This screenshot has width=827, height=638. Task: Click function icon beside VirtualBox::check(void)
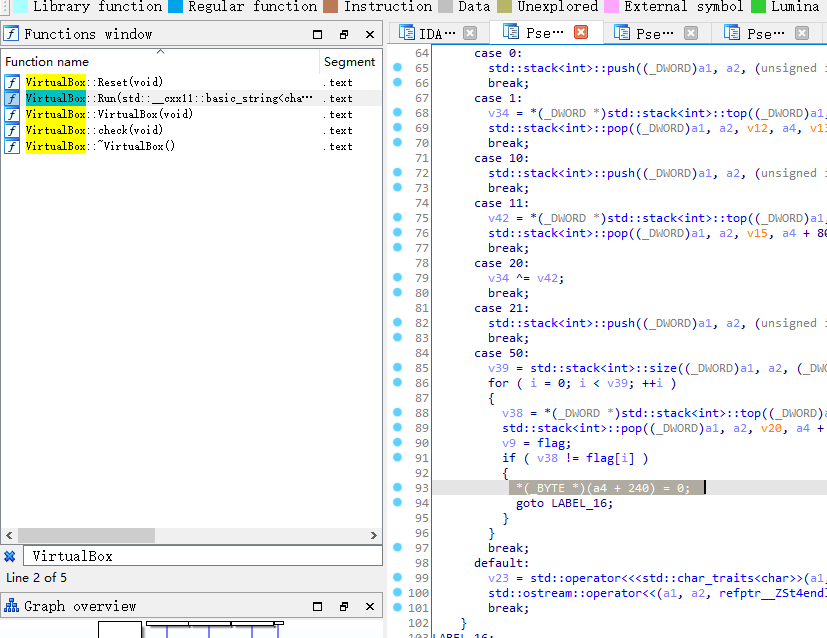(12, 130)
